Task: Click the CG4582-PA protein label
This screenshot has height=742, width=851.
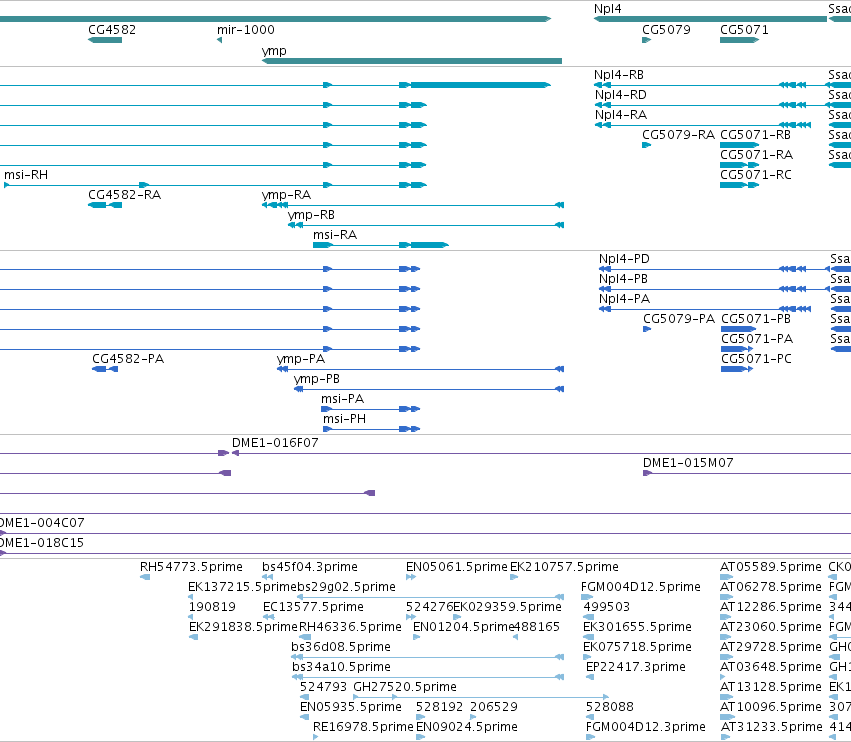Action: point(128,359)
